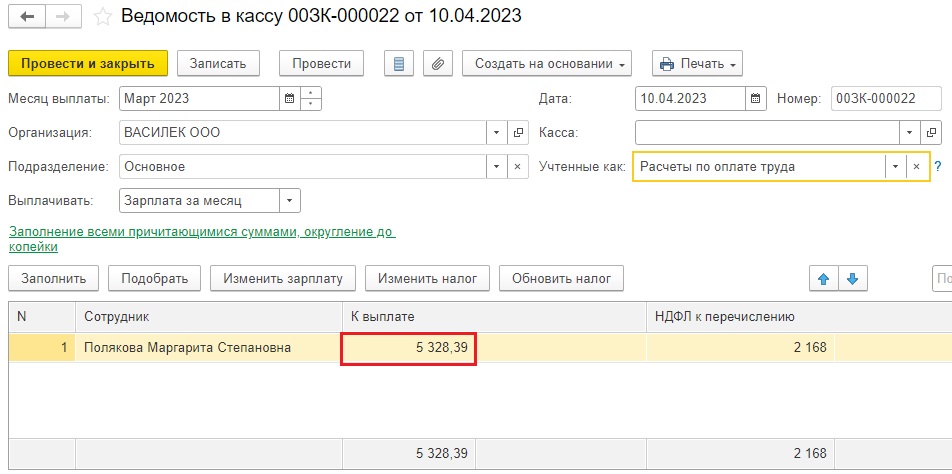The height and width of the screenshot is (474, 952).
Task: Click the Учтенные как input field
Action: coord(760,166)
